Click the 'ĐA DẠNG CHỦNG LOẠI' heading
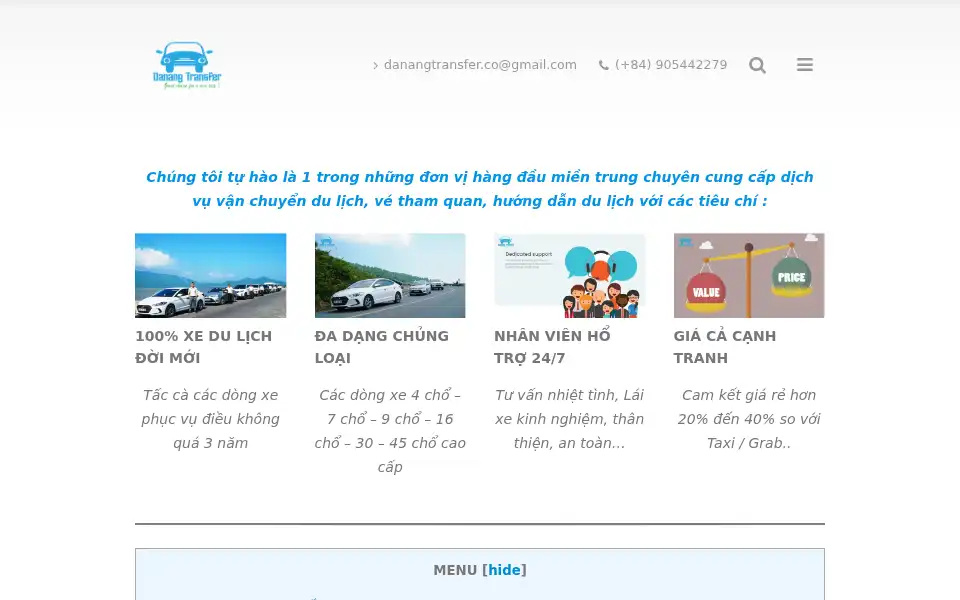Viewport: 960px width, 600px height. click(381, 347)
